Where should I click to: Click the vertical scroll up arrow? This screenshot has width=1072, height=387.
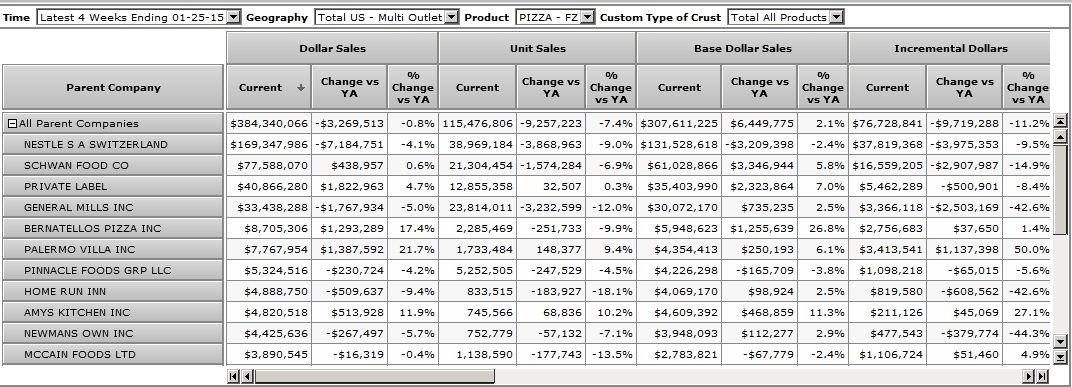coord(1060,137)
